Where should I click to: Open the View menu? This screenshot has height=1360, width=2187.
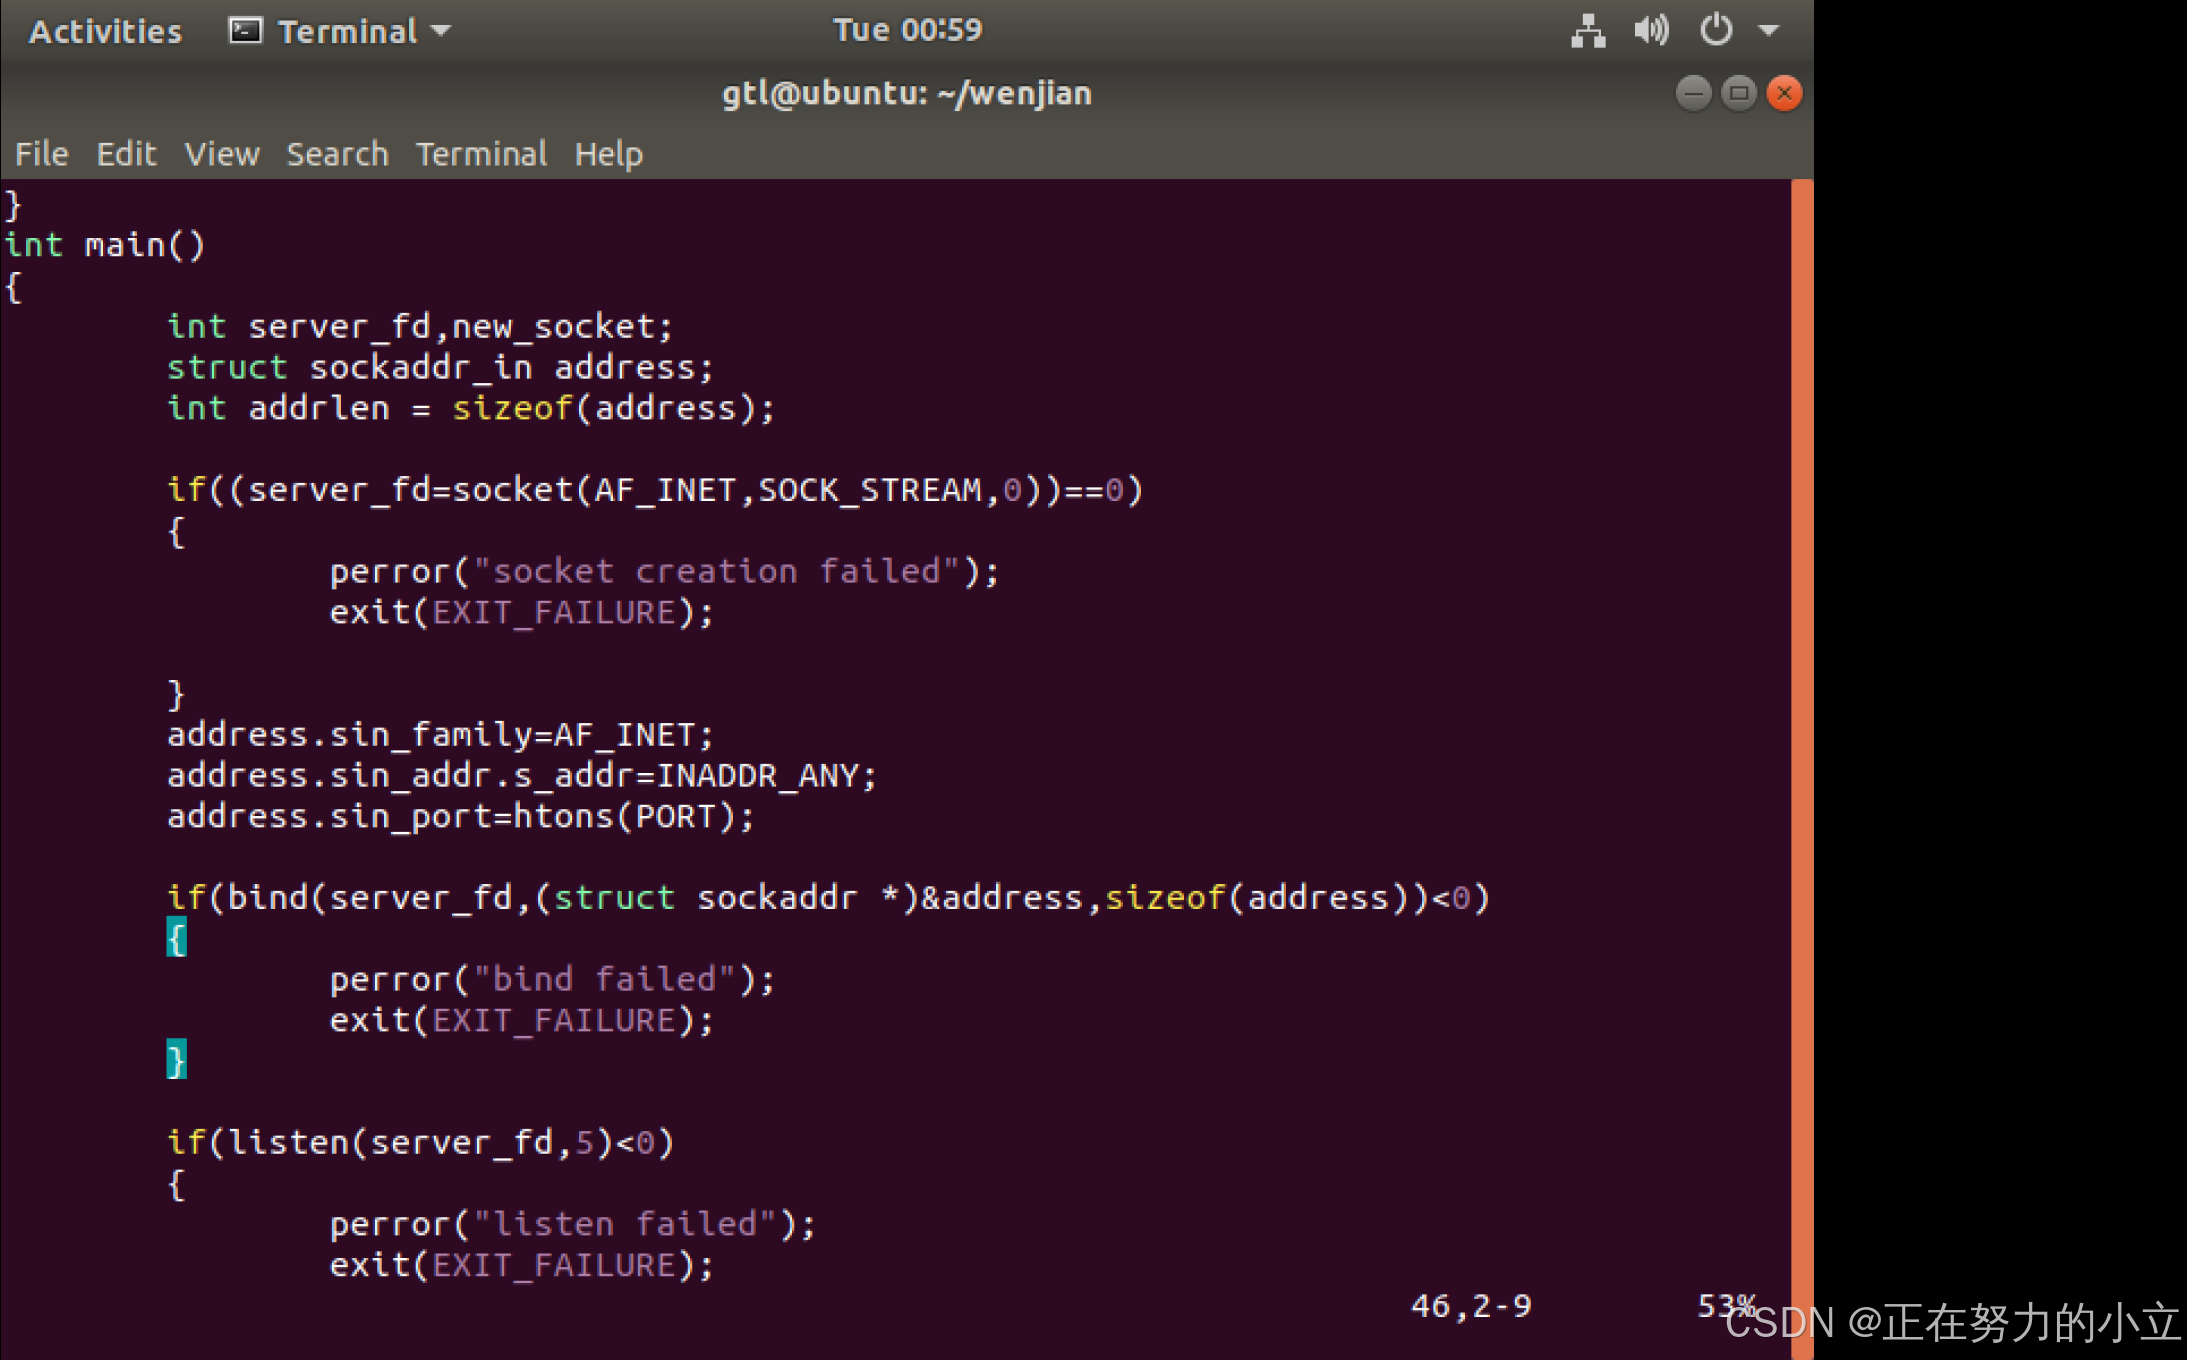222,154
